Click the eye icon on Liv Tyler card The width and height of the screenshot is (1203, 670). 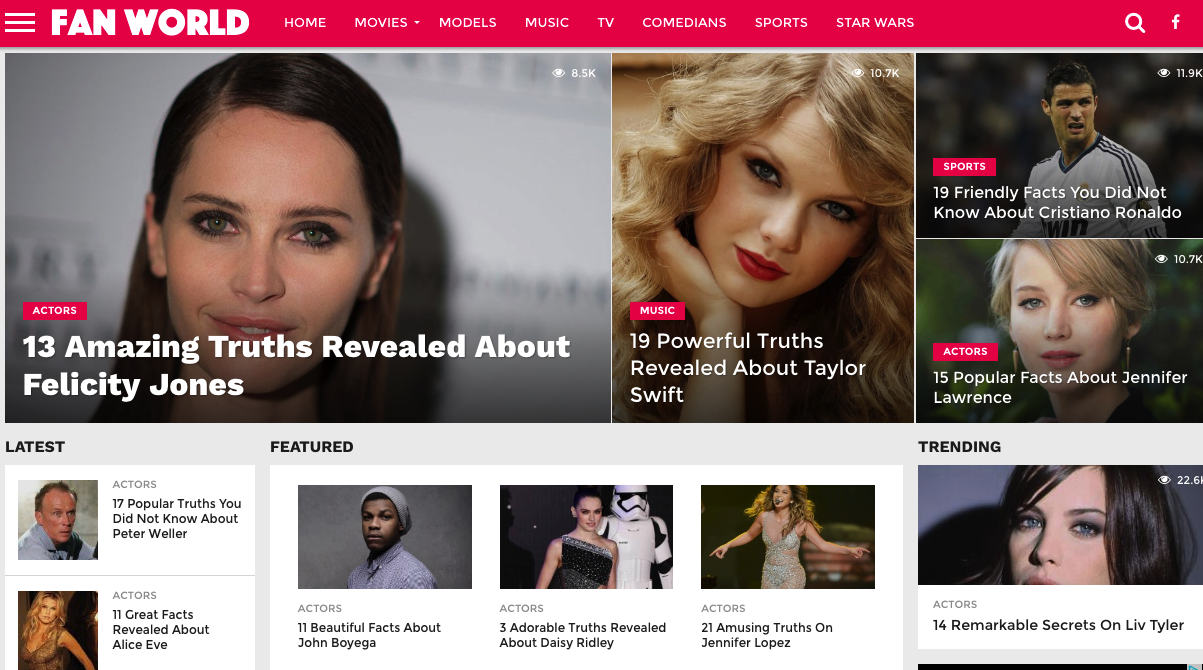[x=1164, y=480]
